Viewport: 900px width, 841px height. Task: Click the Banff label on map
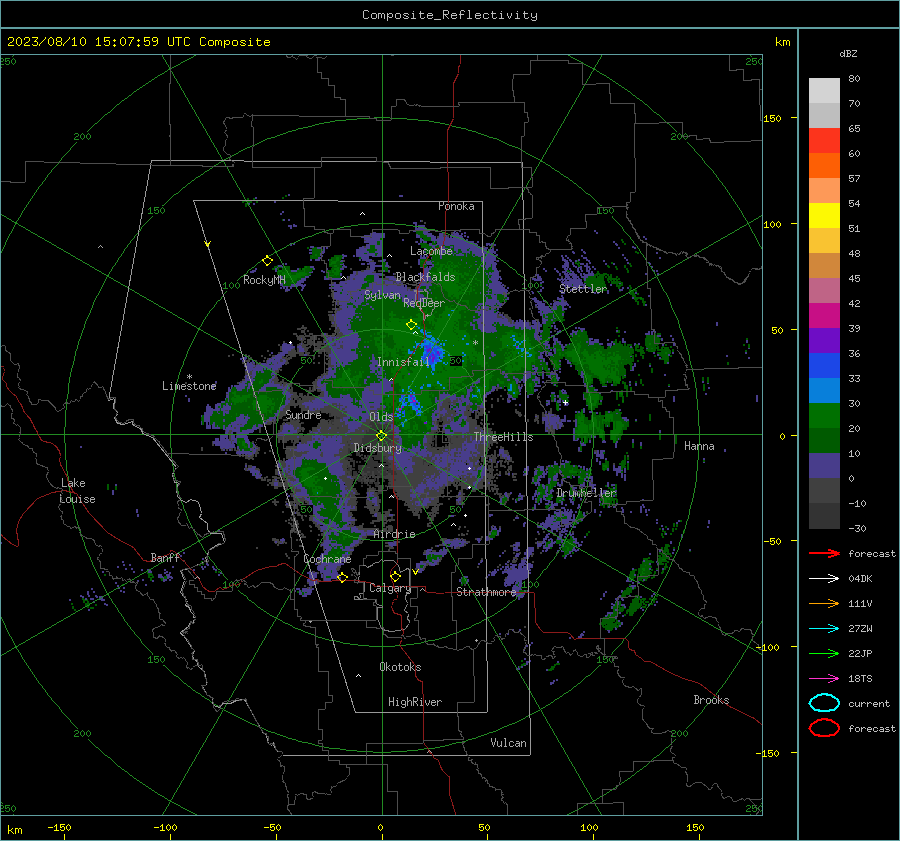(x=165, y=557)
